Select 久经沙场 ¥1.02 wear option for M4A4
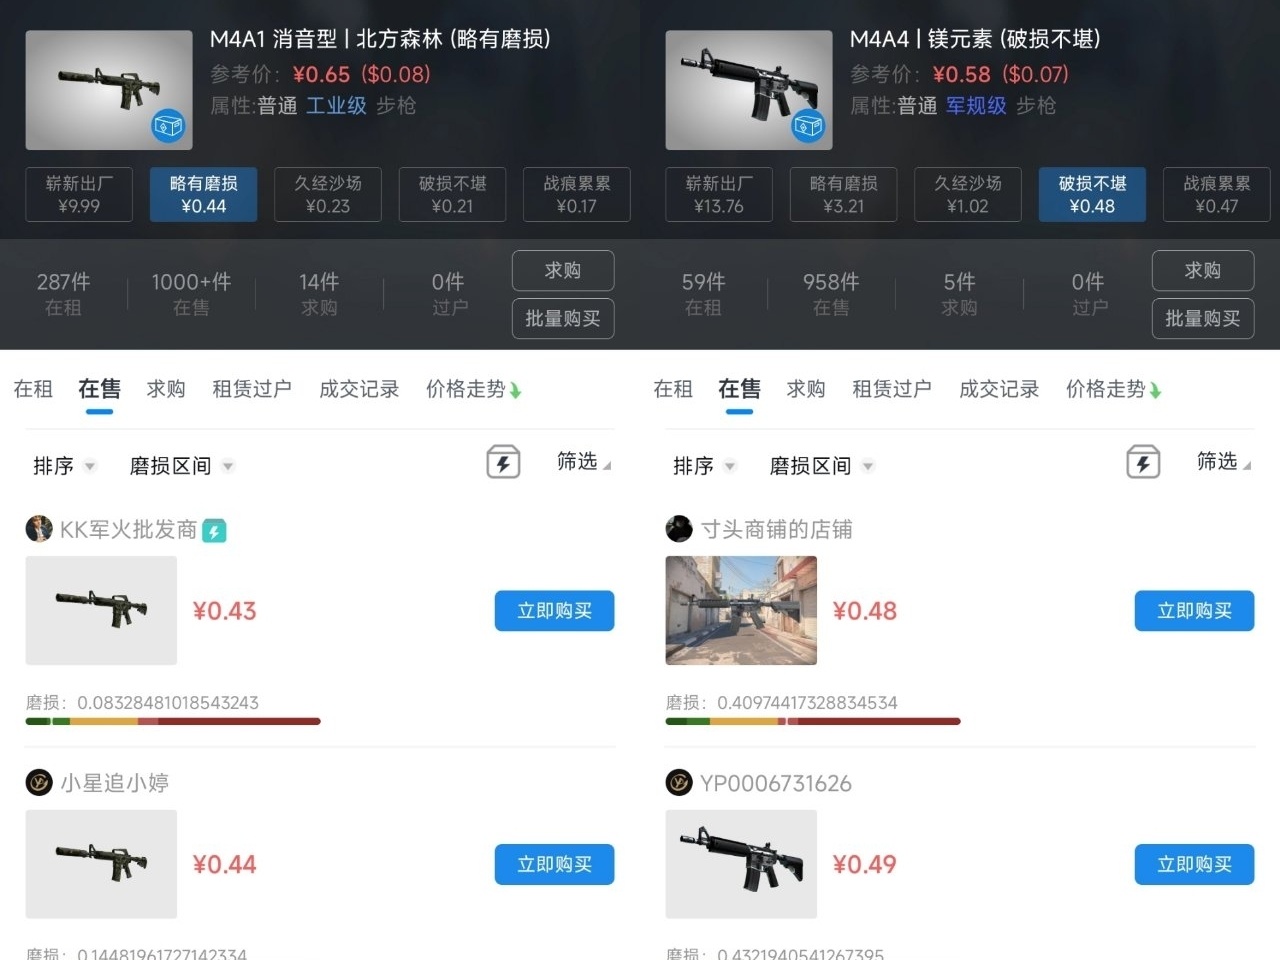The height and width of the screenshot is (960, 1280). coord(967,194)
